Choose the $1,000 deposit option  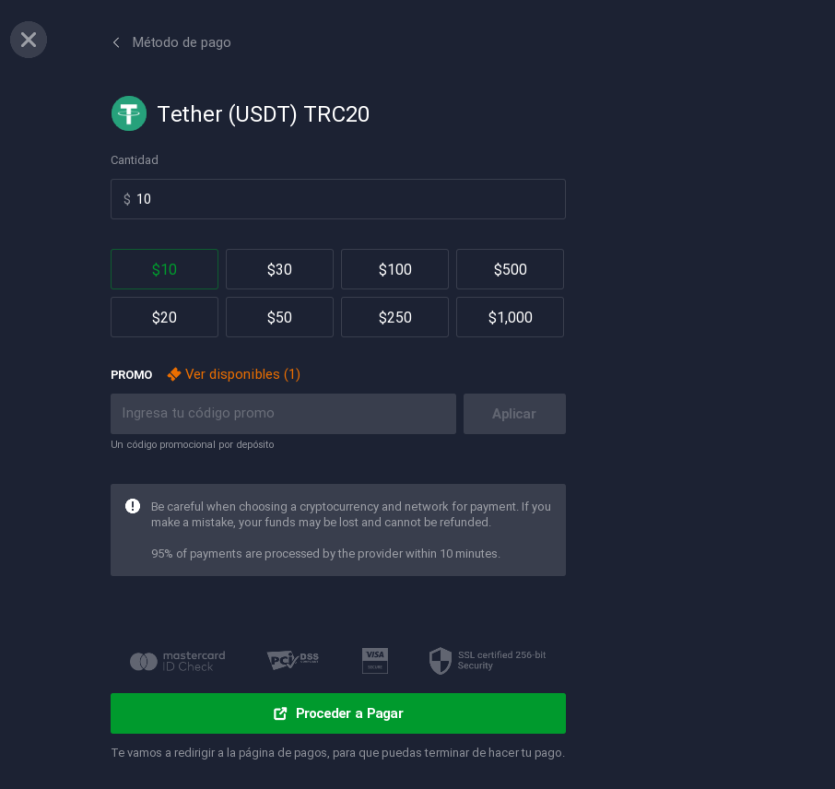510,317
